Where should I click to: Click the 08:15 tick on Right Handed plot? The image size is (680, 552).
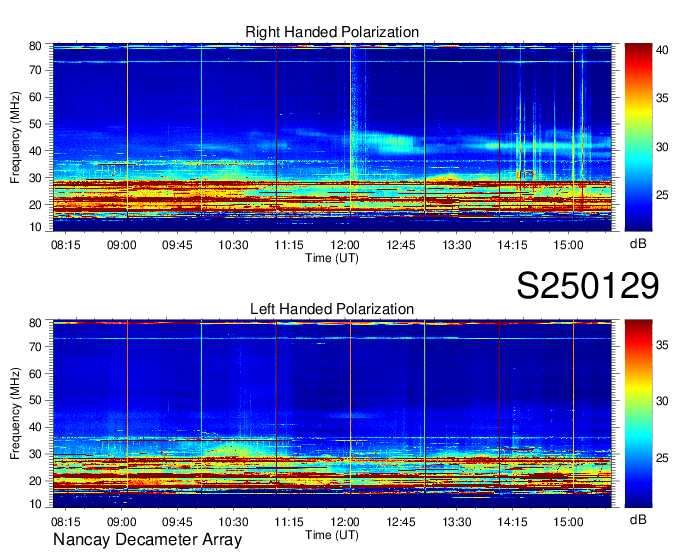pos(65,245)
